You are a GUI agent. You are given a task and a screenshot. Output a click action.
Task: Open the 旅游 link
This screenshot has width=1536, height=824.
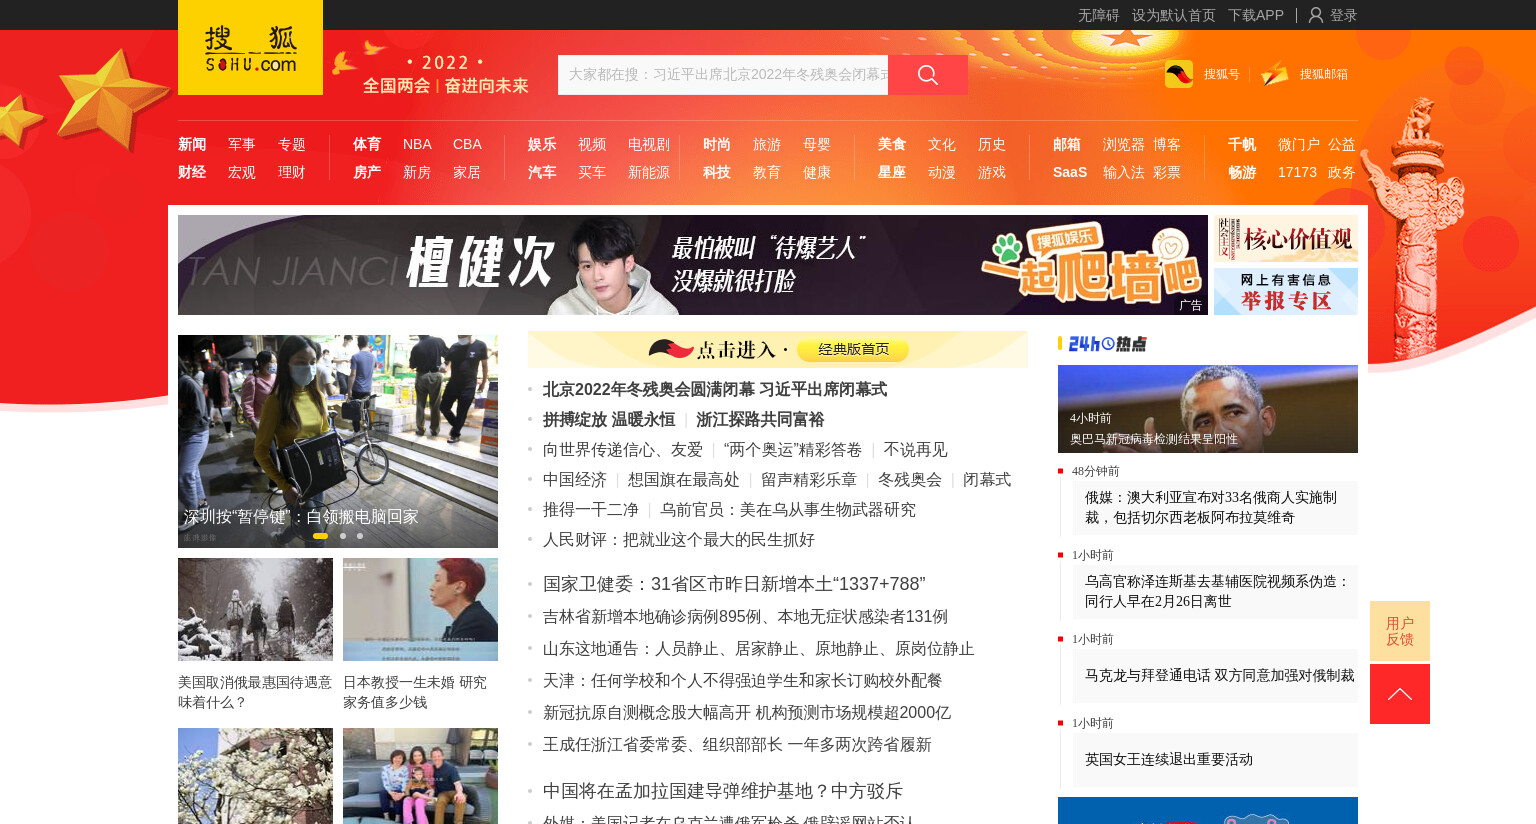(767, 144)
